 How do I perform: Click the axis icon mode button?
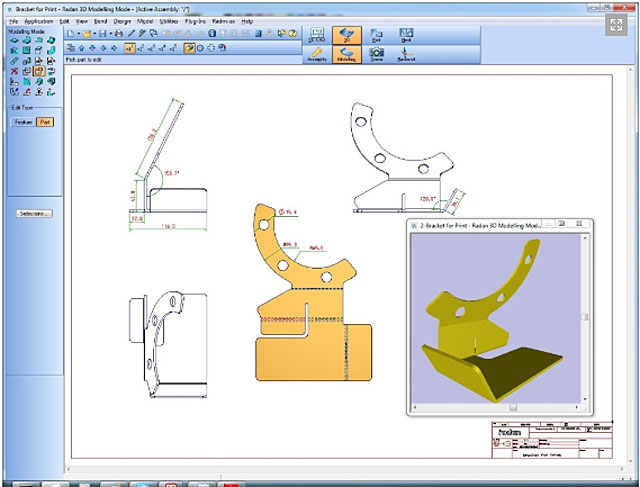[406, 54]
